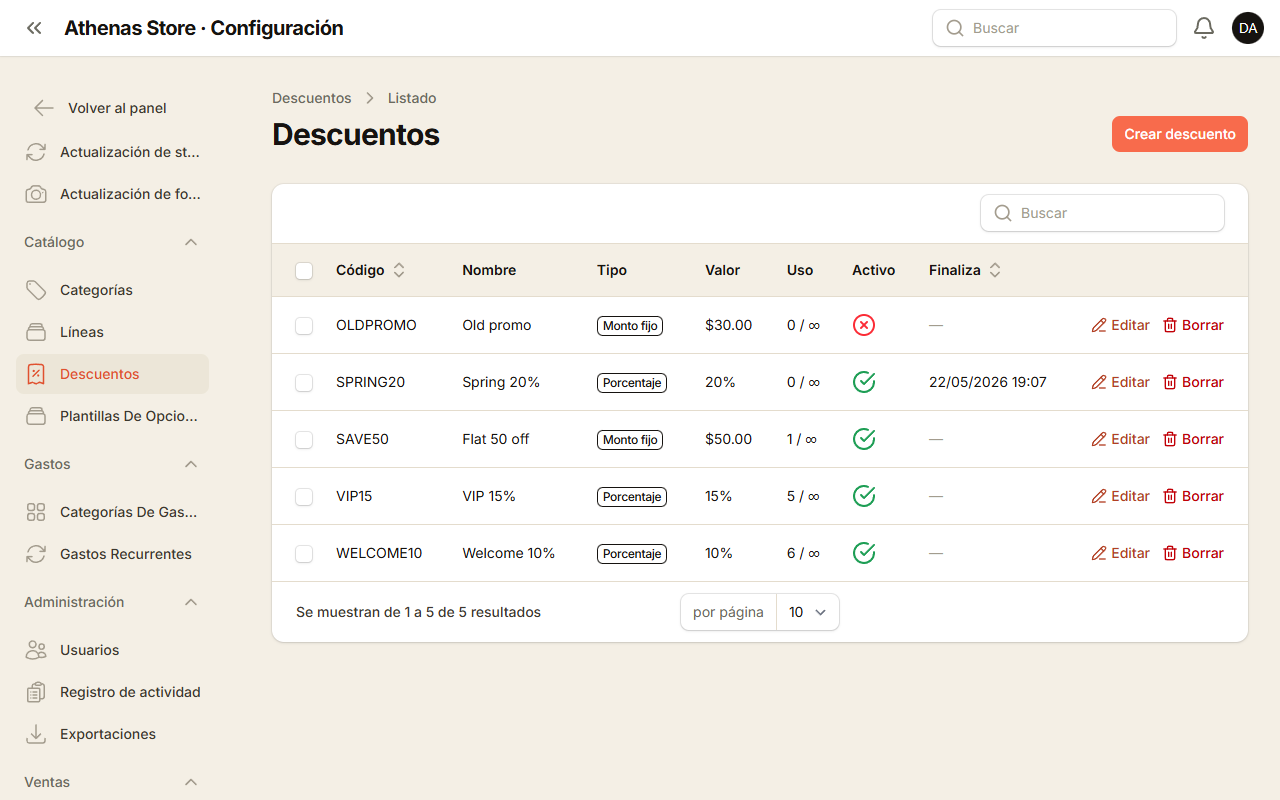The image size is (1280, 800).
Task: Click the Plantillas De Opciones icon
Action: point(36,416)
